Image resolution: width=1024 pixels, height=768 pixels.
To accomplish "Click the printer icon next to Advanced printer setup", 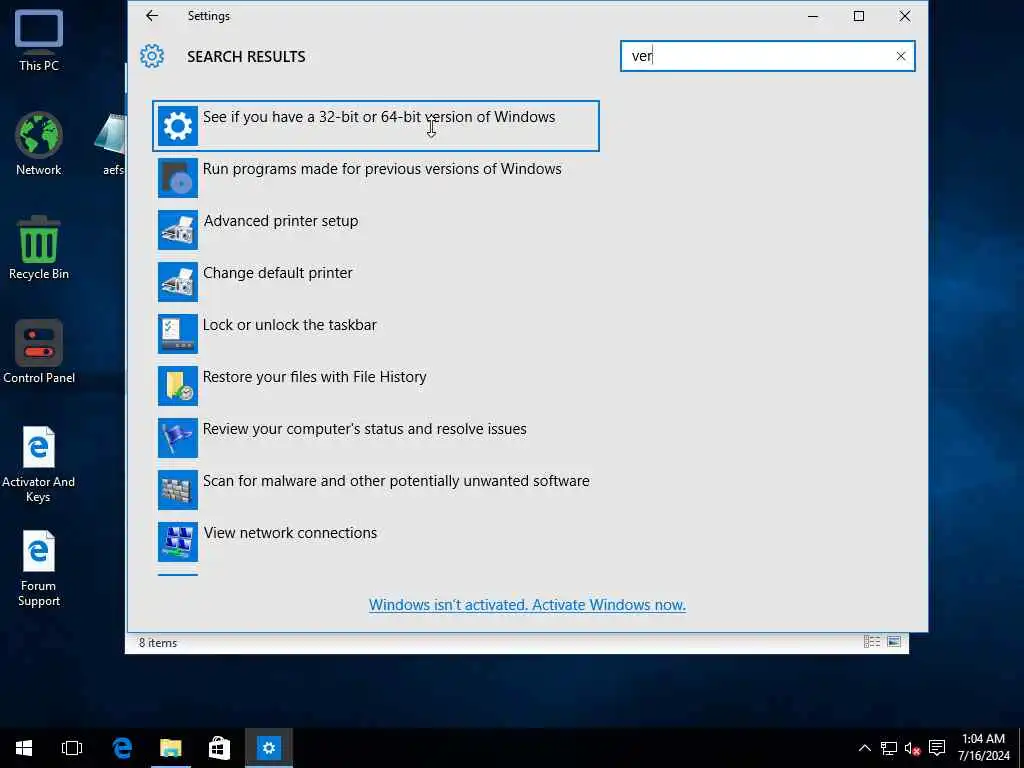I will point(178,230).
